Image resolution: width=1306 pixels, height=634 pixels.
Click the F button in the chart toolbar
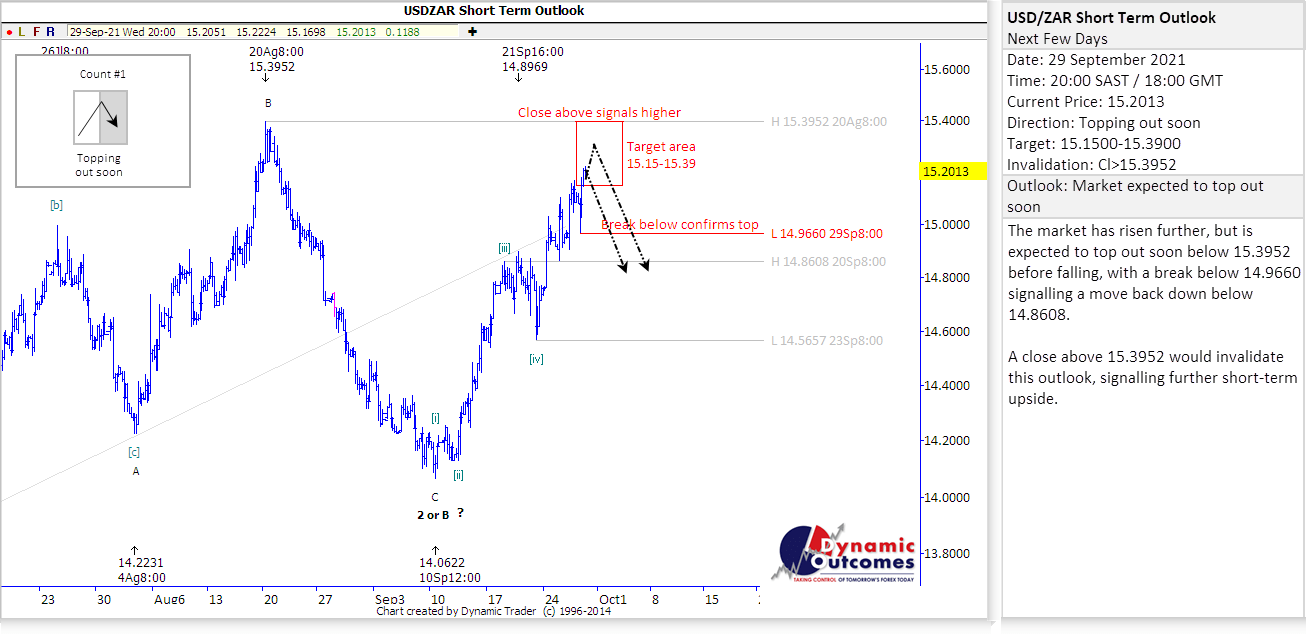click(x=36, y=32)
